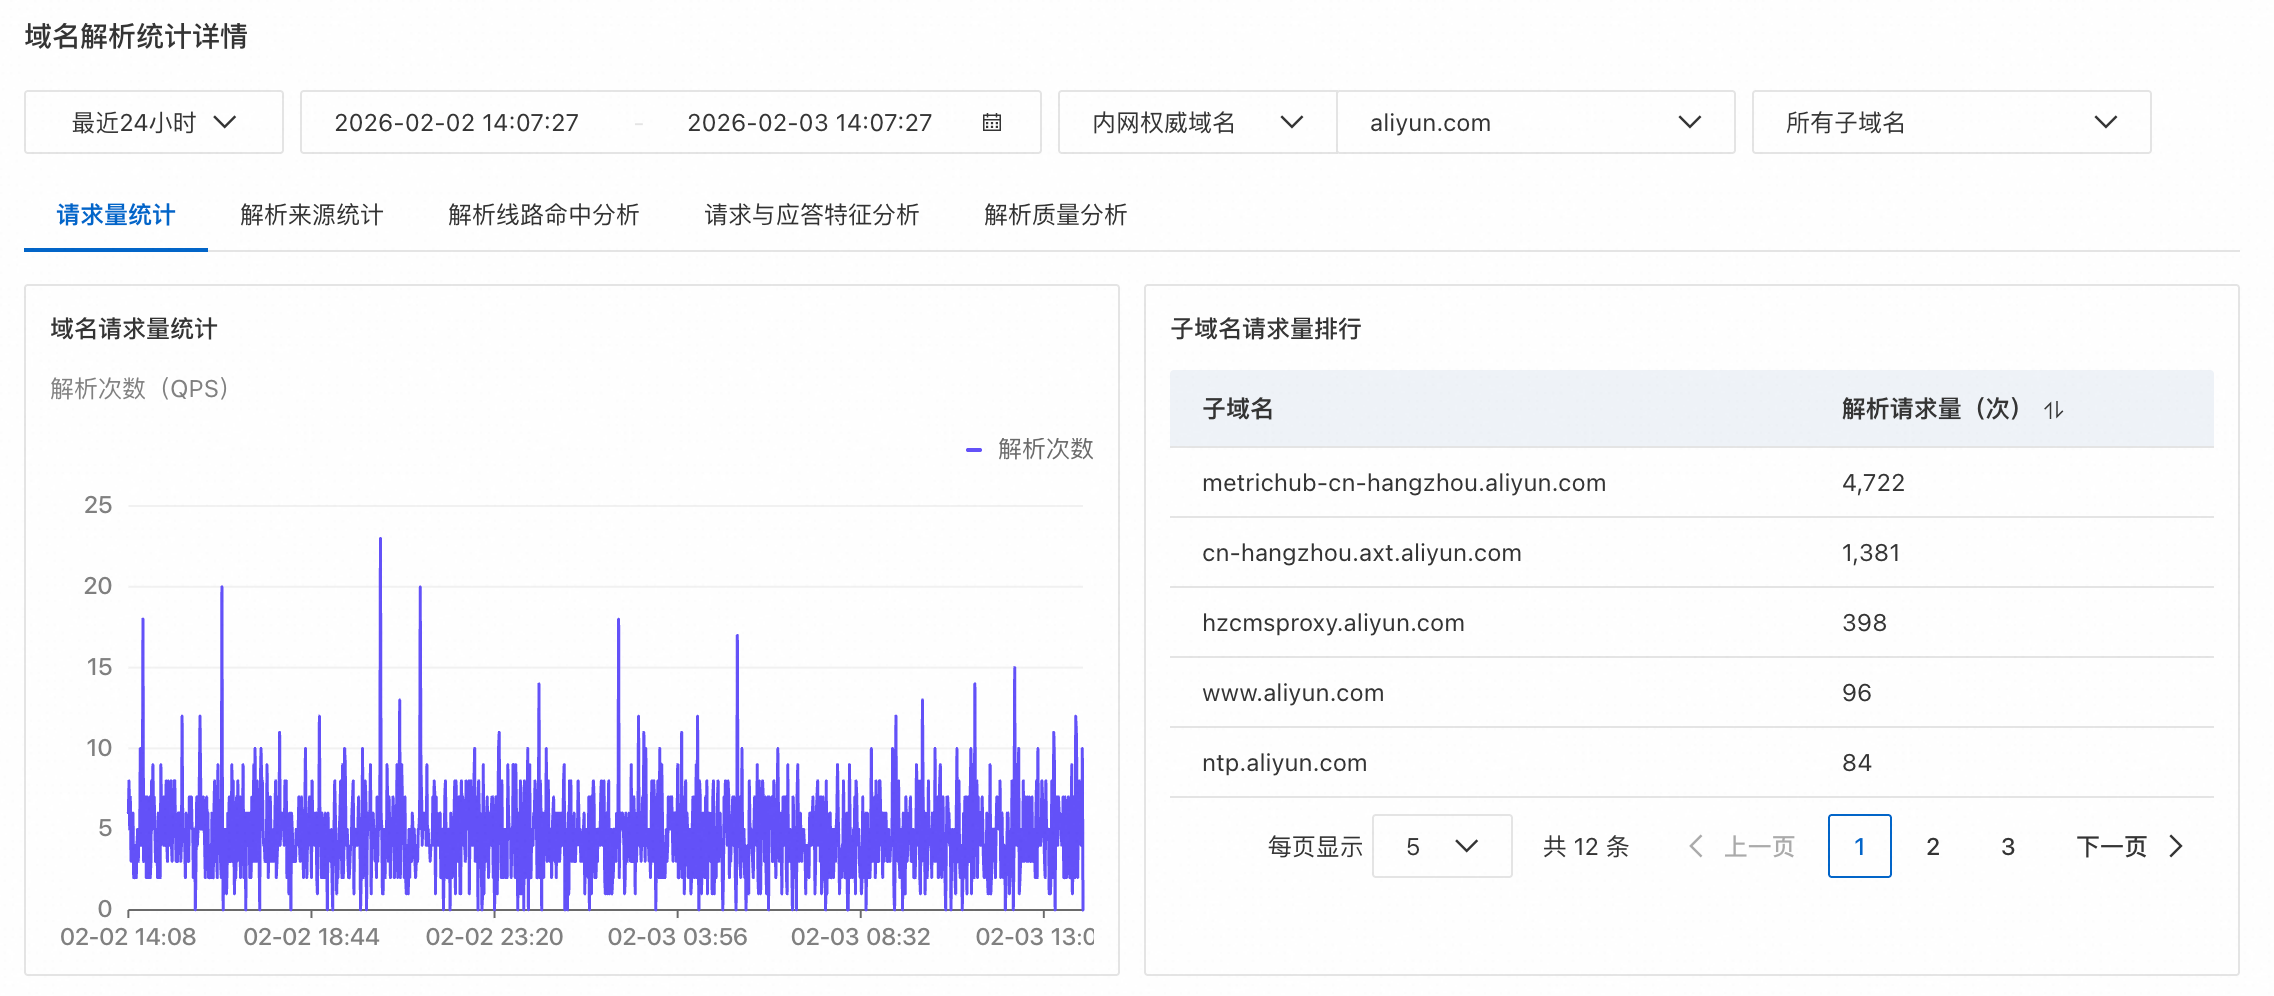This screenshot has width=2274, height=996.
Task: Click the 共 12 条 total count
Action: click(x=1586, y=847)
